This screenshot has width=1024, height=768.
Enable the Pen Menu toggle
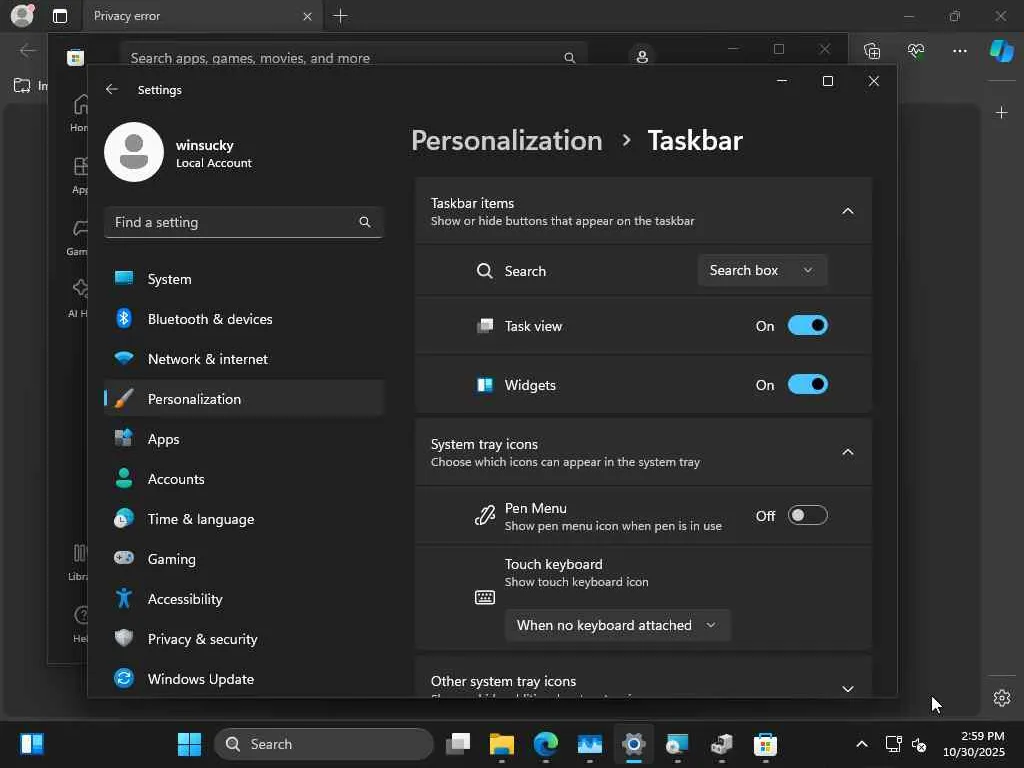[x=808, y=515]
